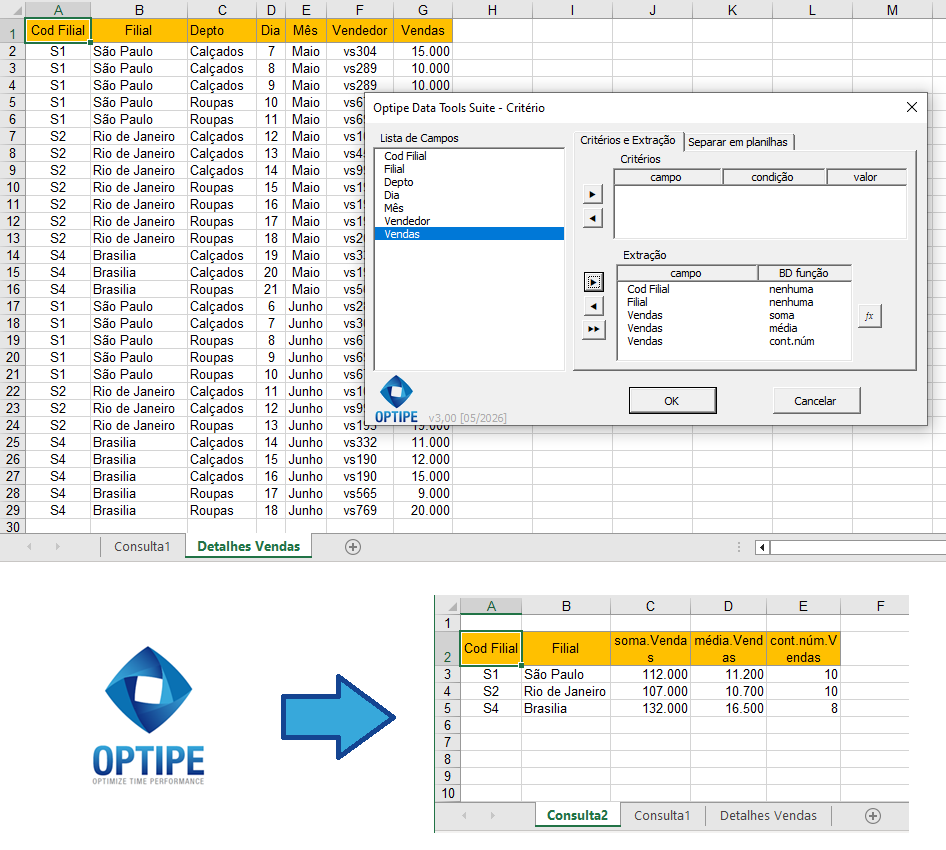The width and height of the screenshot is (946, 850).
Task: Select Cod Filial row in Extração list
Action: coord(734,290)
